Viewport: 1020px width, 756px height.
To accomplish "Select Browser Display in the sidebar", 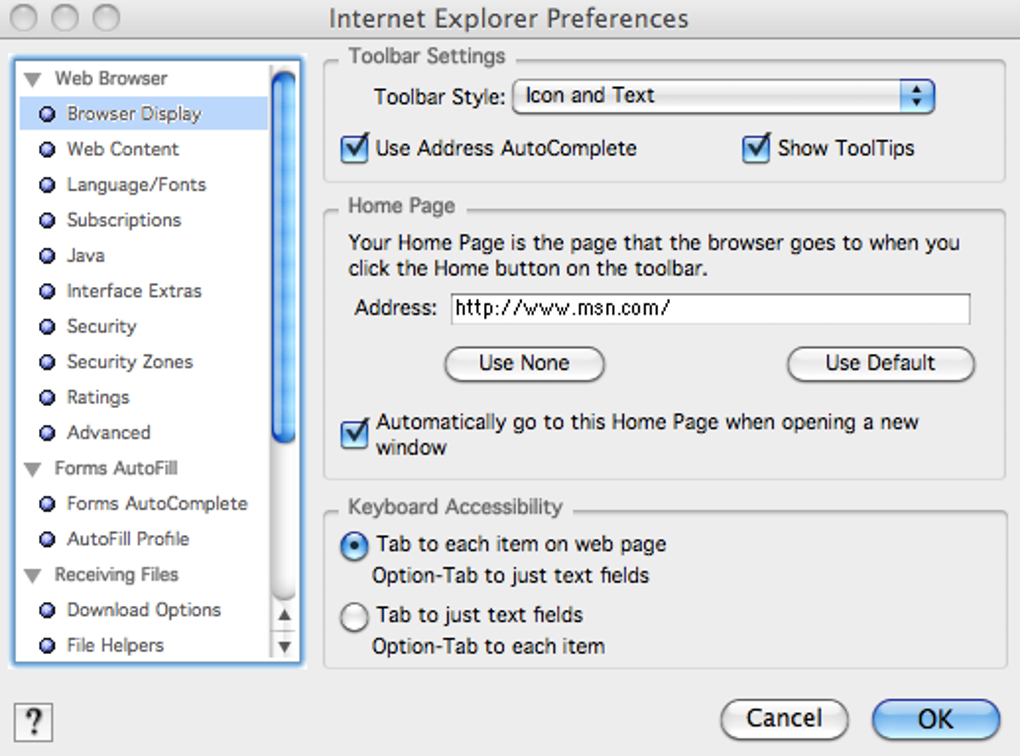I will [144, 114].
